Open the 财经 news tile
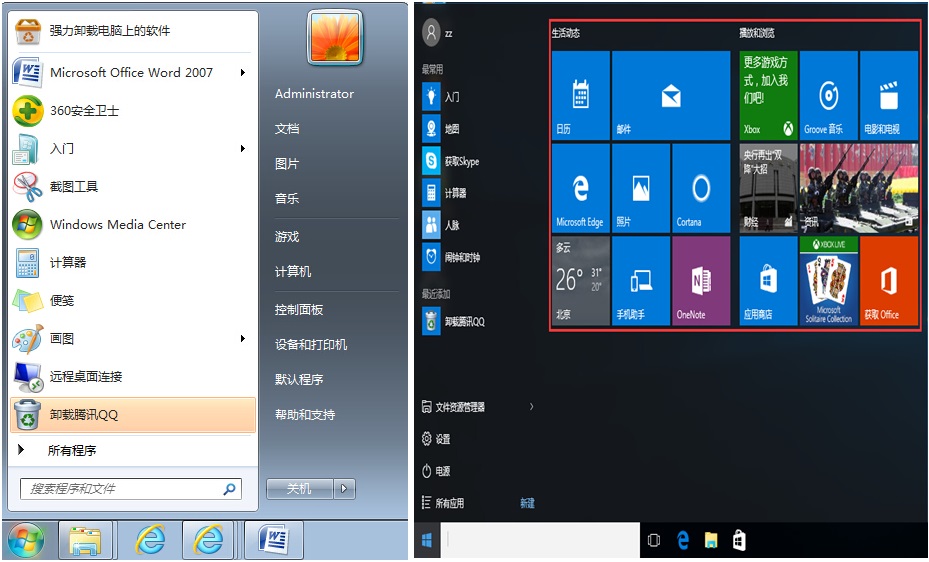The width and height of the screenshot is (929, 562). [768, 188]
